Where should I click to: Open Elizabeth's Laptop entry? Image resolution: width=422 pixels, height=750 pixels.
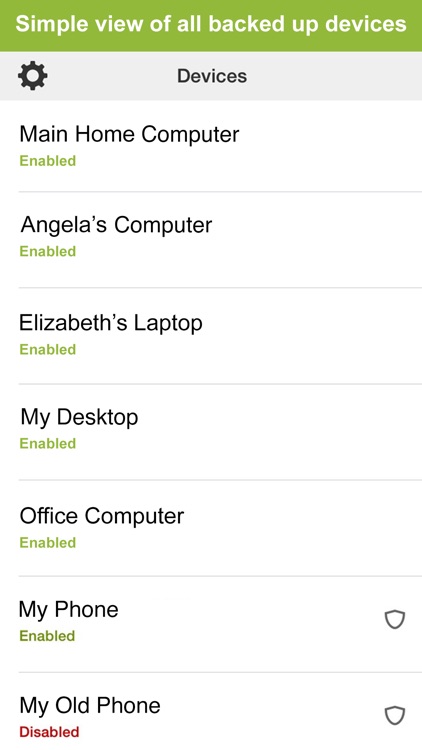[211, 336]
